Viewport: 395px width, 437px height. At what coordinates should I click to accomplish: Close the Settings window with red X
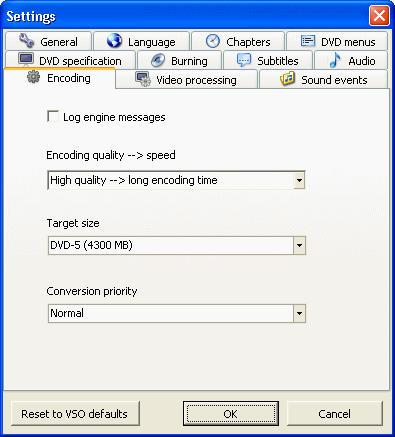tap(379, 16)
